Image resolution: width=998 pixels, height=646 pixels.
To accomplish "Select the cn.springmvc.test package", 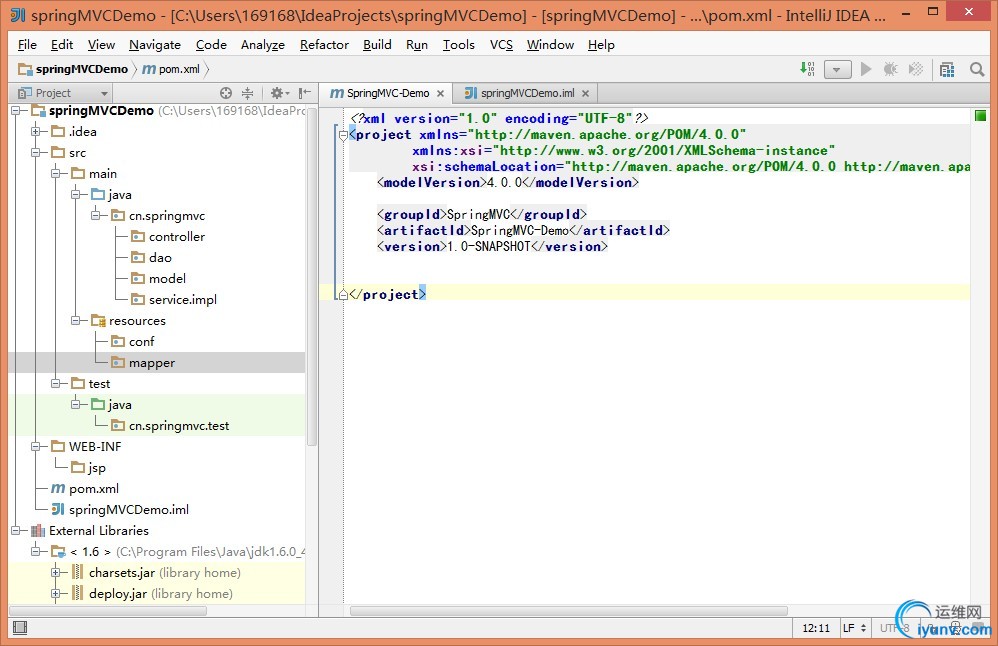I will [170, 426].
